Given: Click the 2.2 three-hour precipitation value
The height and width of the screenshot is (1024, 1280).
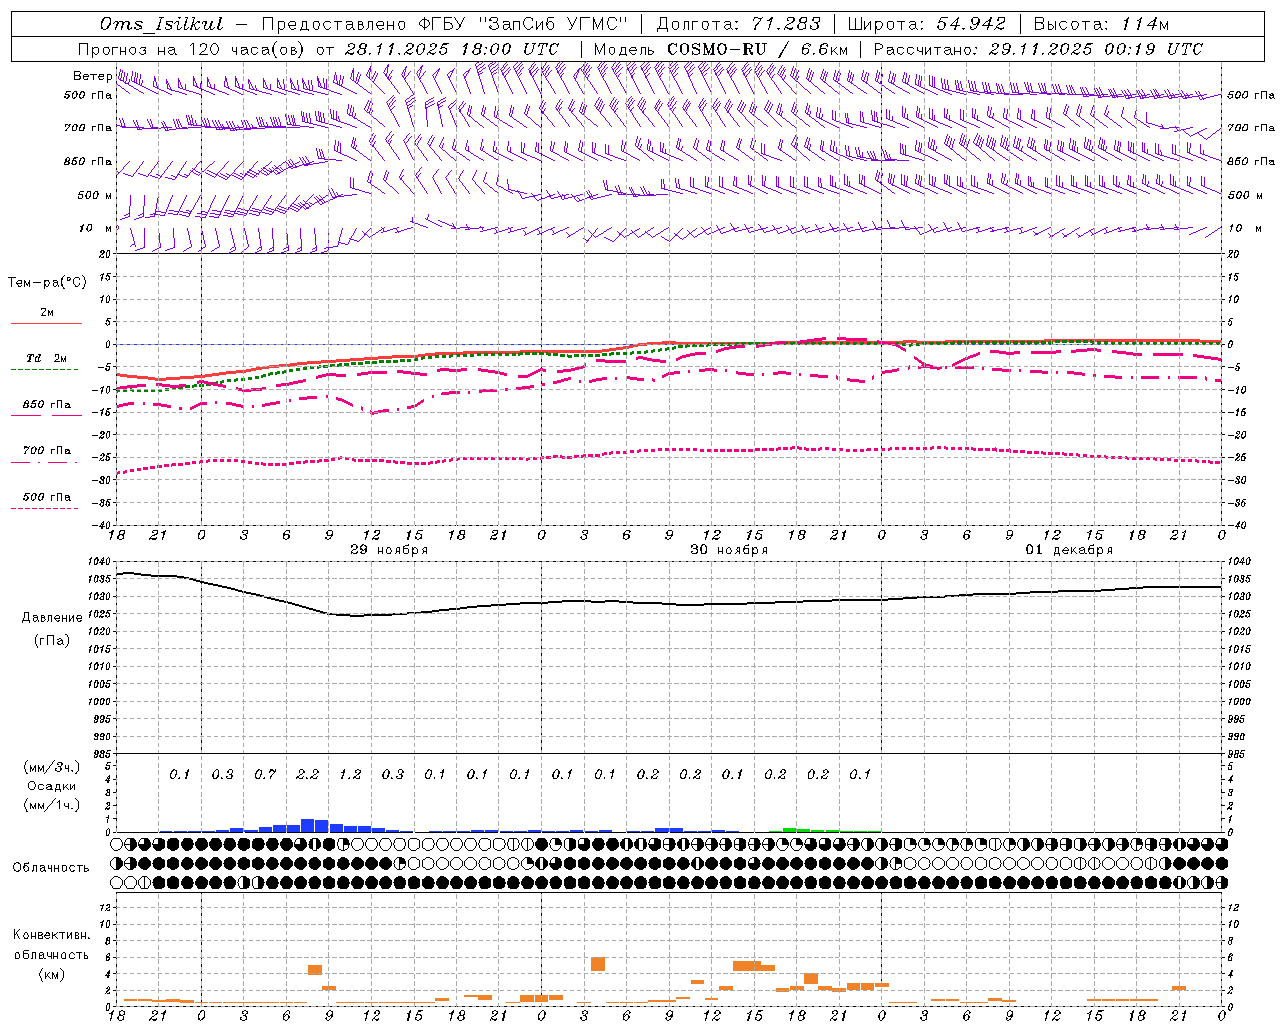Looking at the screenshot, I should [308, 774].
